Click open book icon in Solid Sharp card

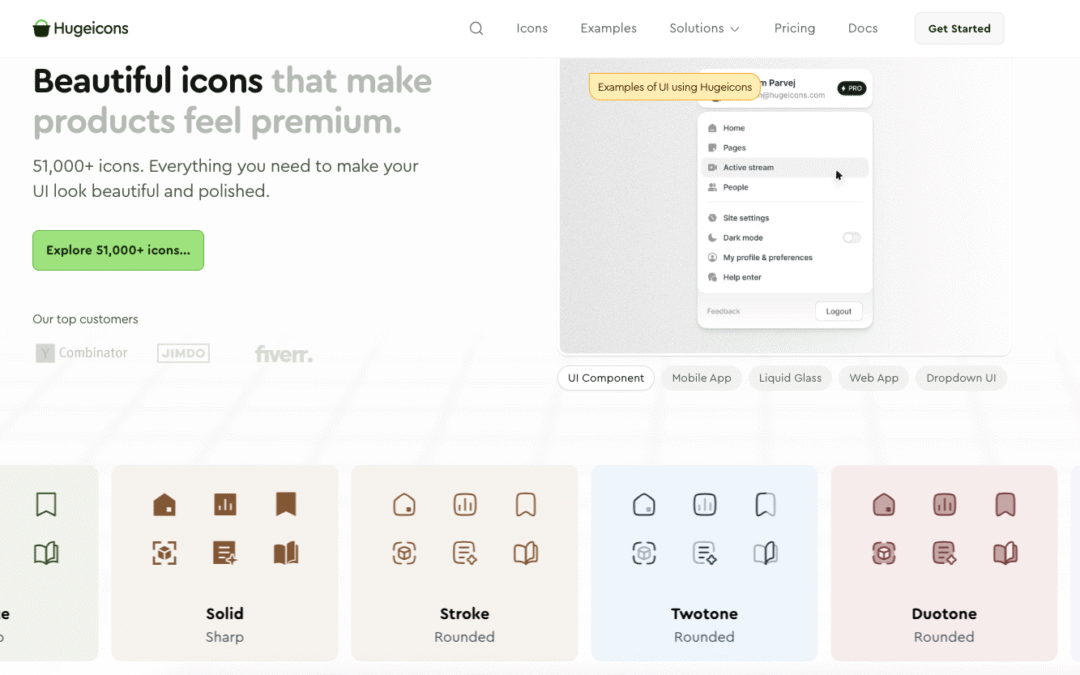pos(286,552)
